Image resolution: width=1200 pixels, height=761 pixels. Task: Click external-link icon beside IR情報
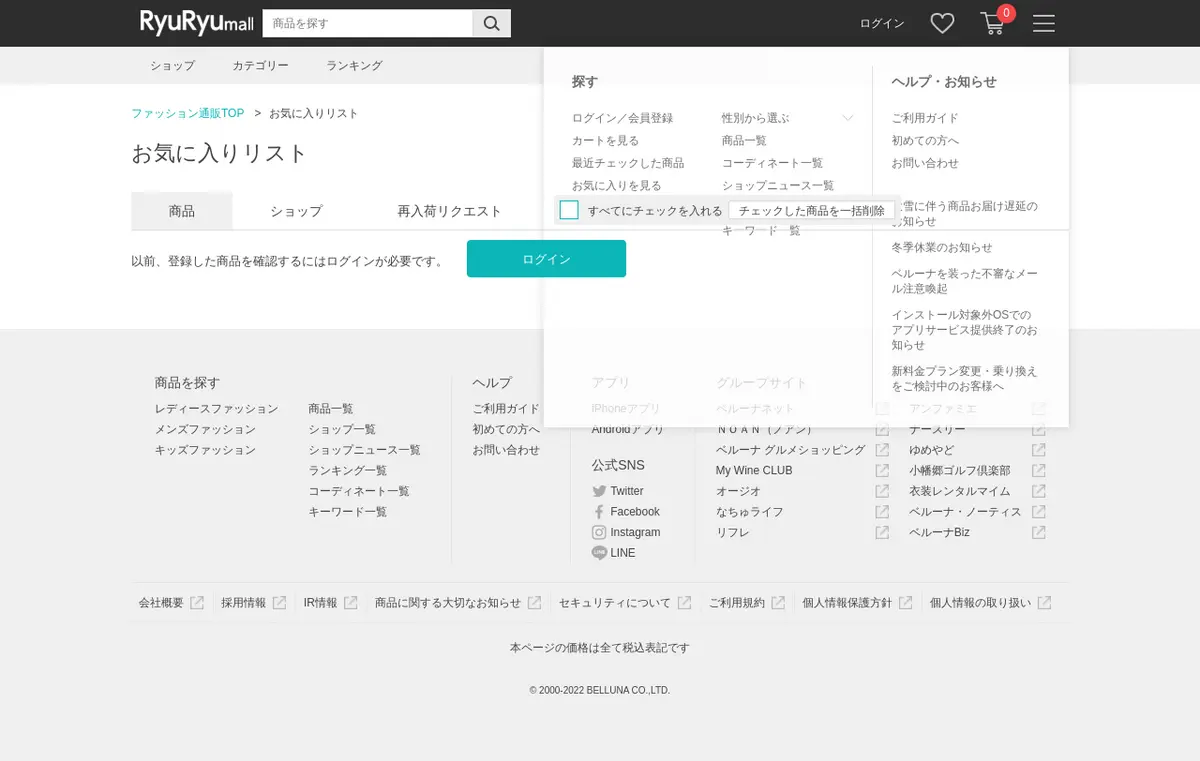coord(351,603)
